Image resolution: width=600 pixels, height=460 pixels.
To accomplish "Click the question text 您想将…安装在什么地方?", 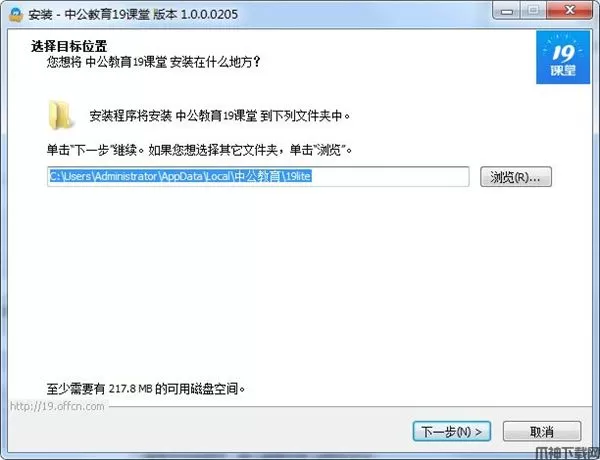I will [x=153, y=62].
